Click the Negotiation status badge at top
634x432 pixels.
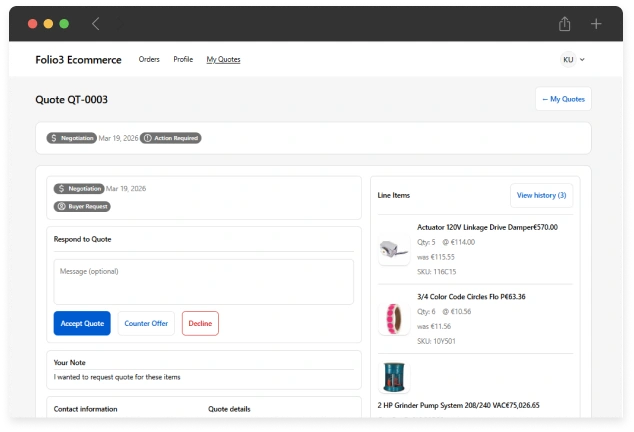(71, 138)
